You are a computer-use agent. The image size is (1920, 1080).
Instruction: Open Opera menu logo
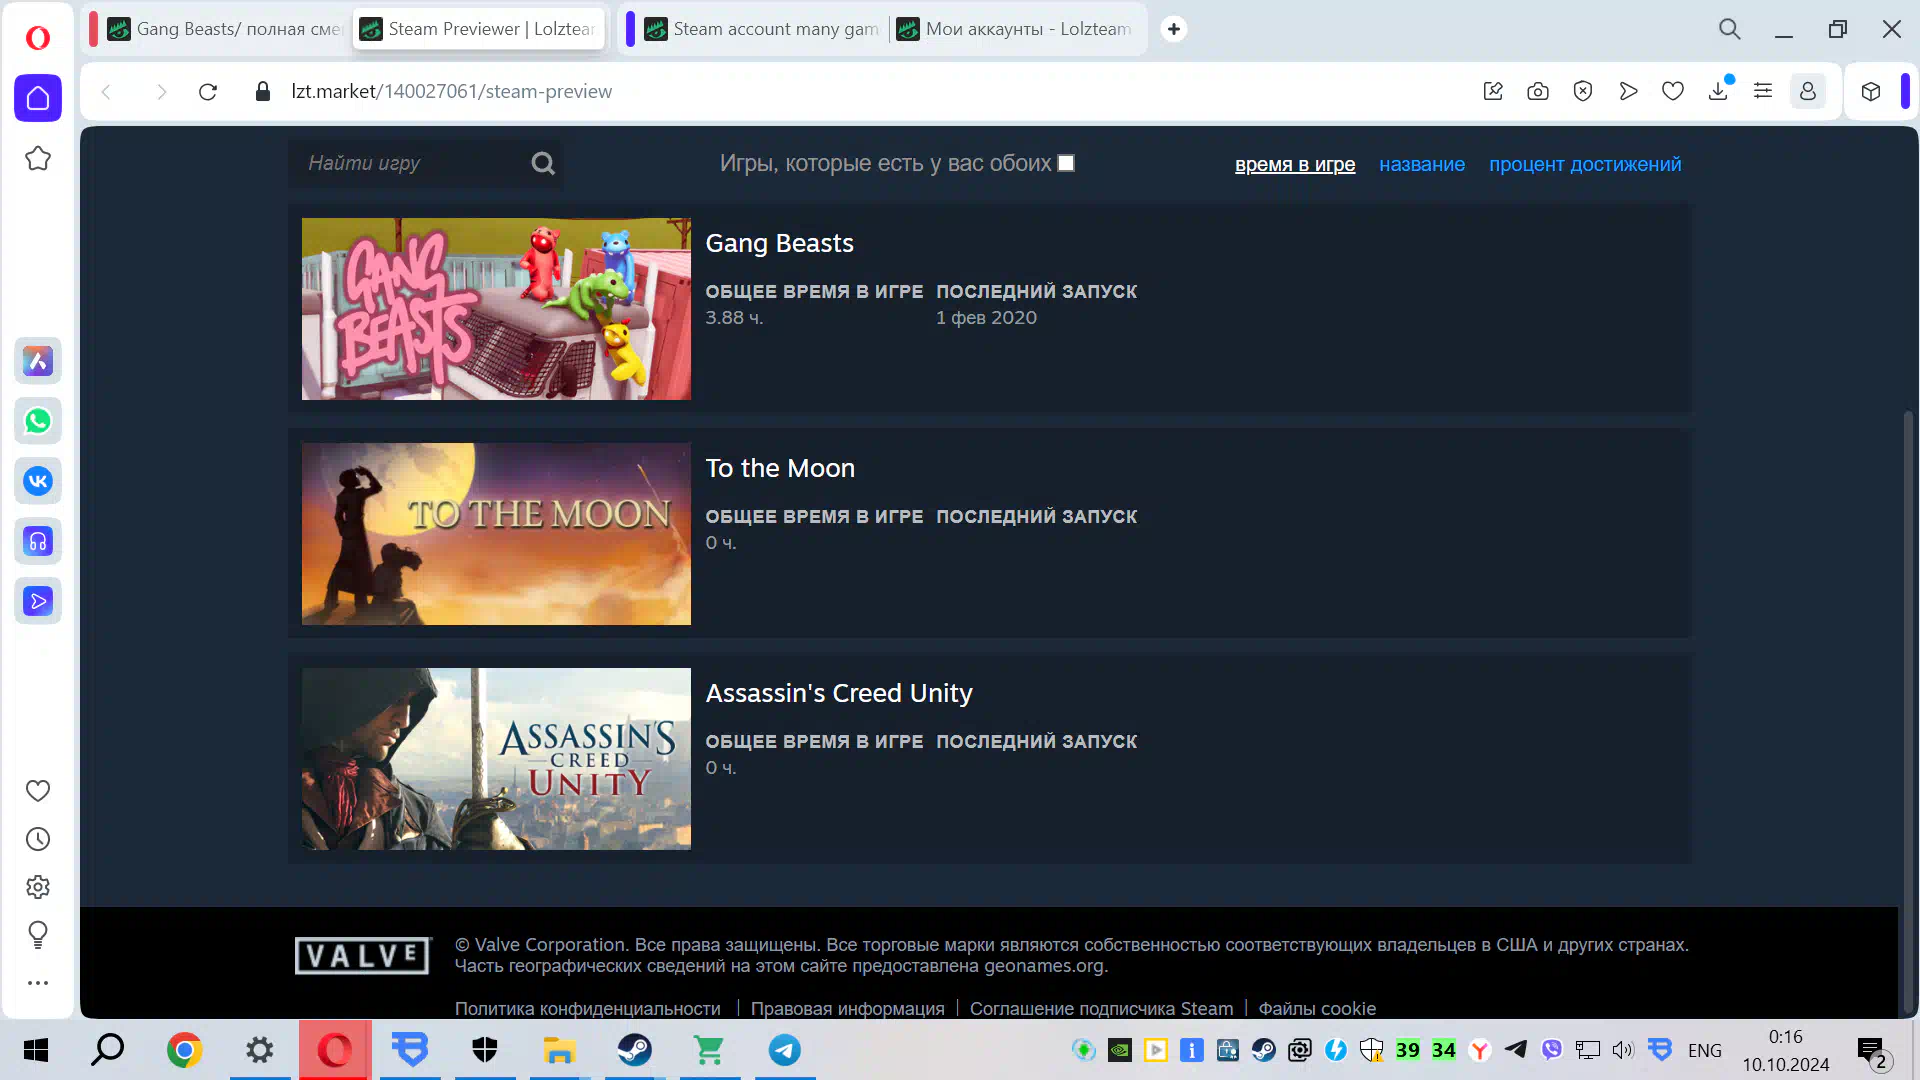coord(38,38)
